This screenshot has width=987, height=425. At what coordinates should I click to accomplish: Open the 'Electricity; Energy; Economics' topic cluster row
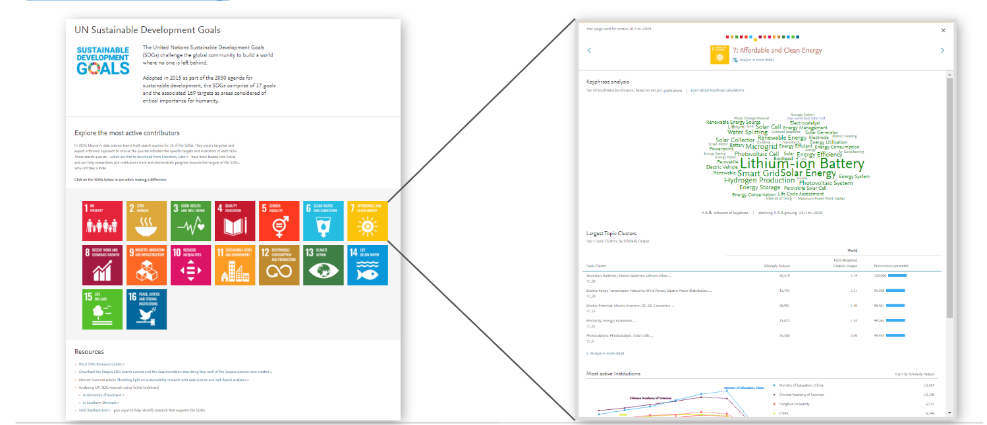point(764,324)
